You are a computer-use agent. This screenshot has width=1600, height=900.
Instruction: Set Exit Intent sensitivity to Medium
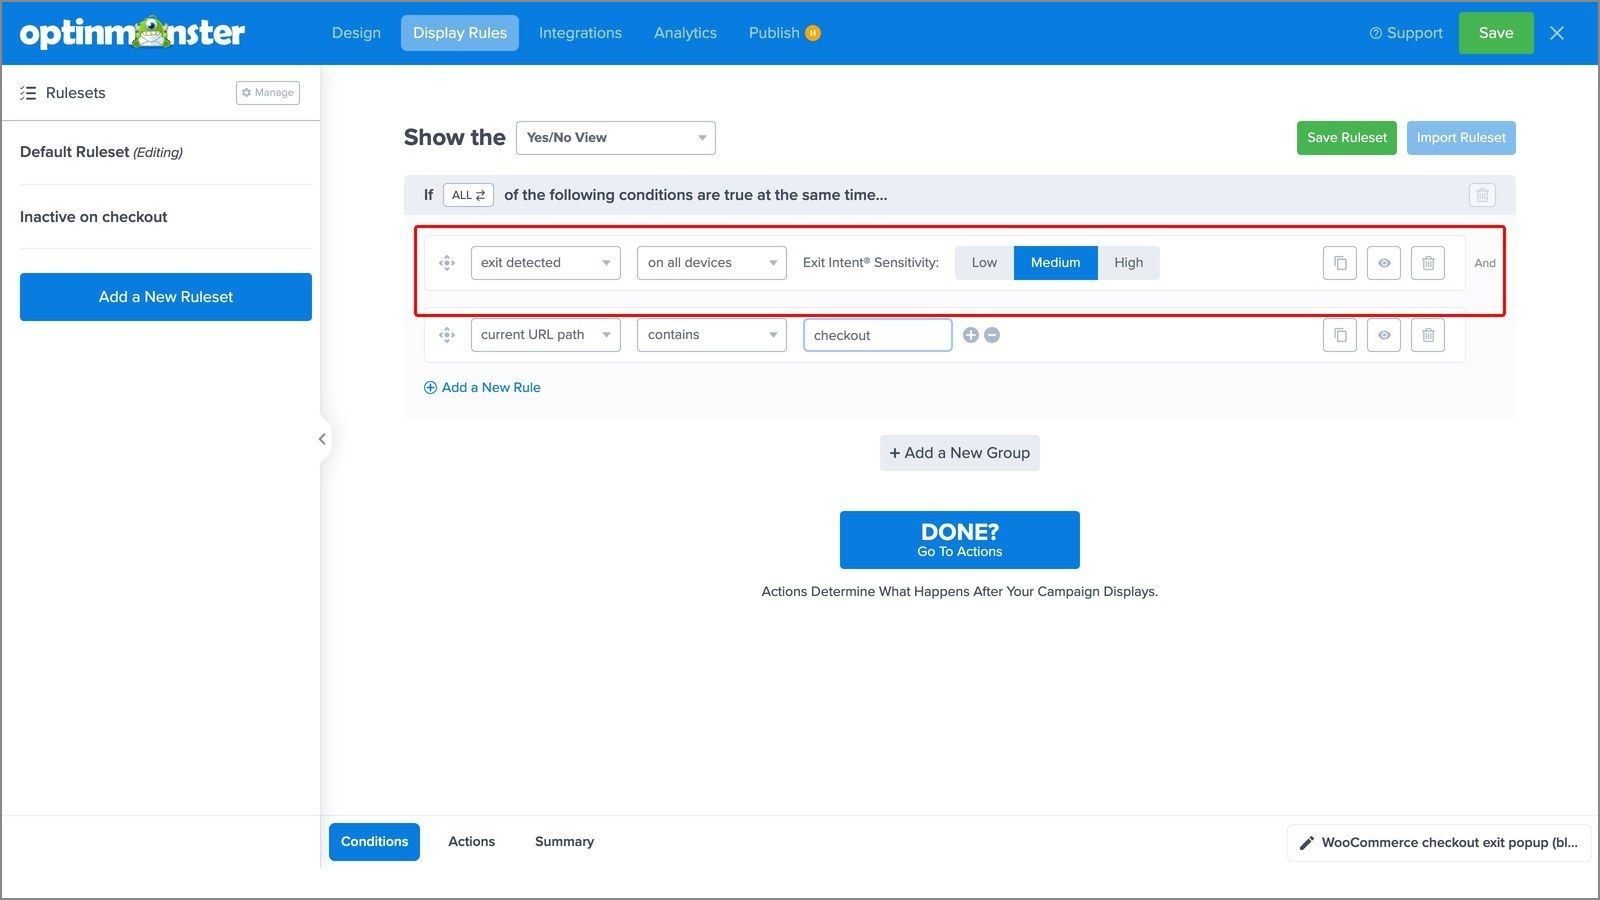coord(1055,263)
